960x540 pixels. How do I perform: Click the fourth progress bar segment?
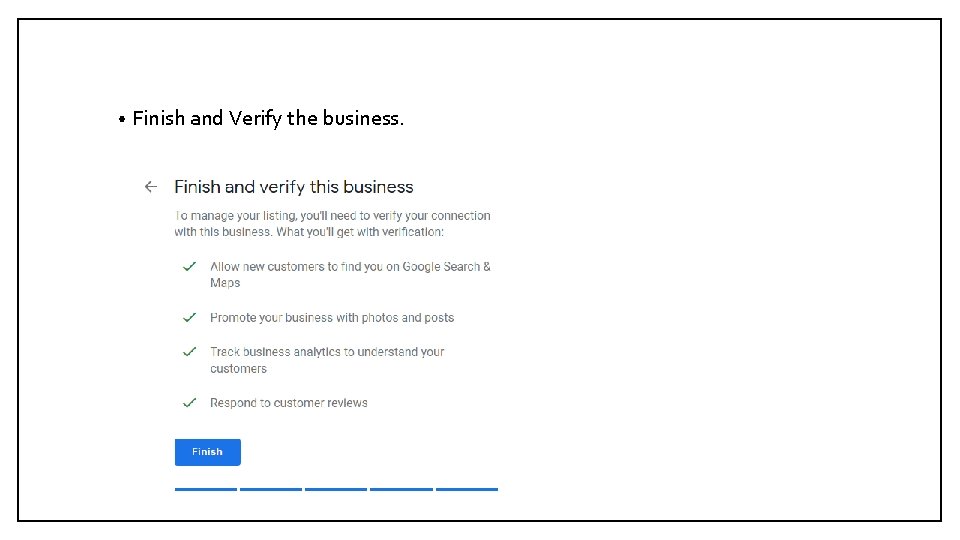pos(401,489)
